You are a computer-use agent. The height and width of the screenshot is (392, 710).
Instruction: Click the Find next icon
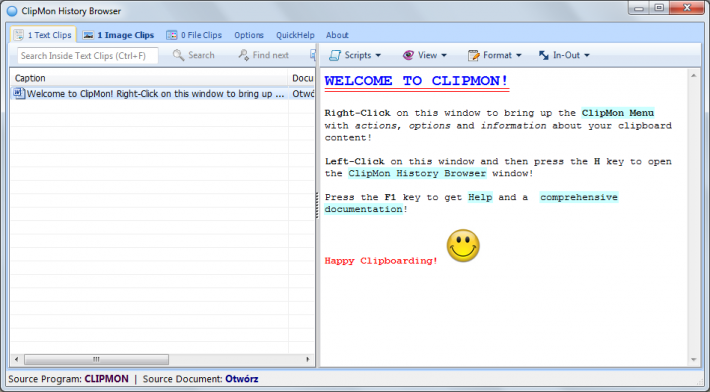(x=244, y=55)
